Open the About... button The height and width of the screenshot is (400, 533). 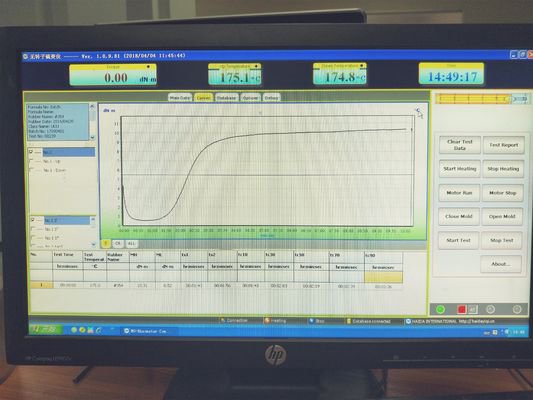click(x=501, y=264)
